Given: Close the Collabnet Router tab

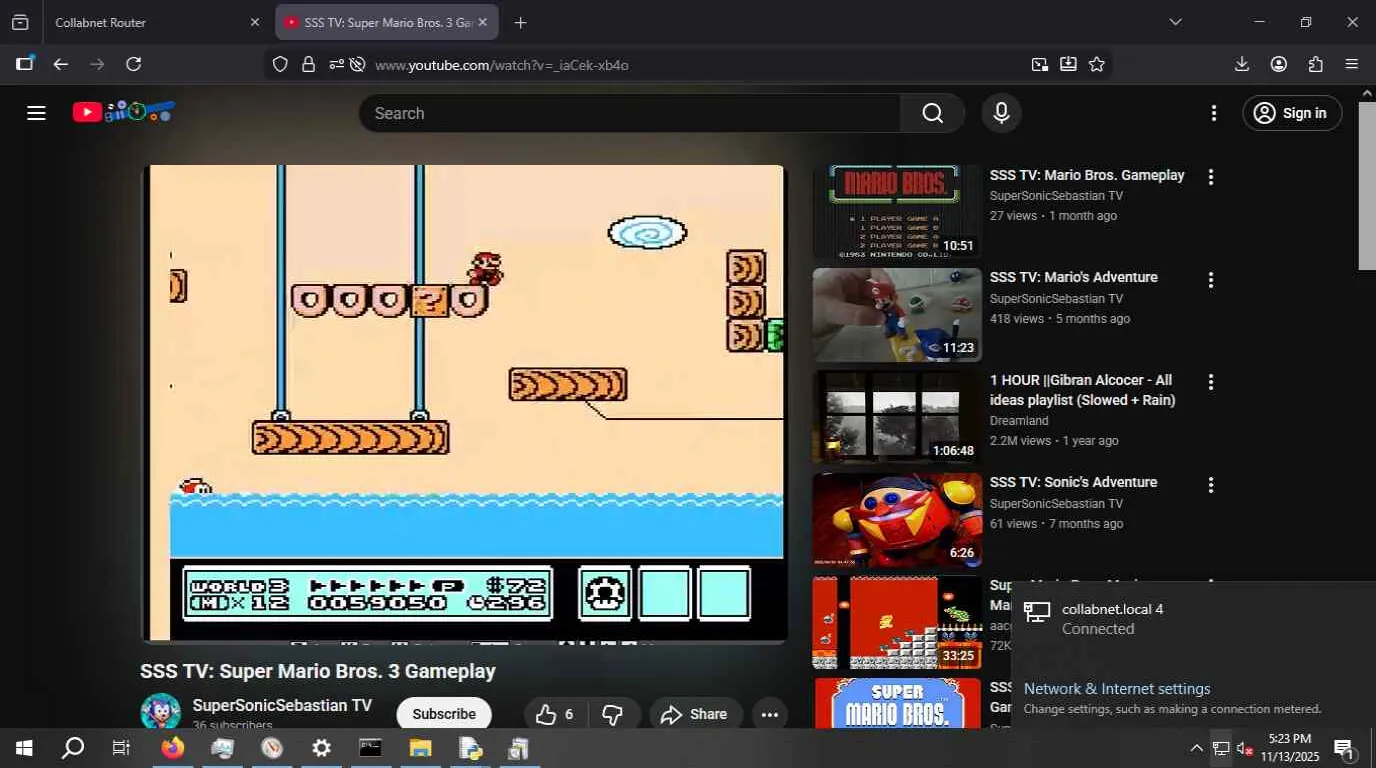Looking at the screenshot, I should point(254,22).
